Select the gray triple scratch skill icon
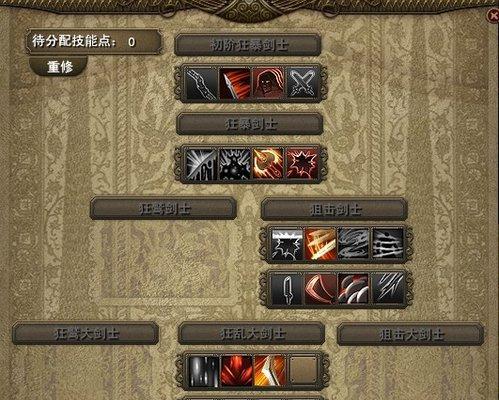This screenshot has width=499, height=400. pyautogui.click(x=388, y=289)
